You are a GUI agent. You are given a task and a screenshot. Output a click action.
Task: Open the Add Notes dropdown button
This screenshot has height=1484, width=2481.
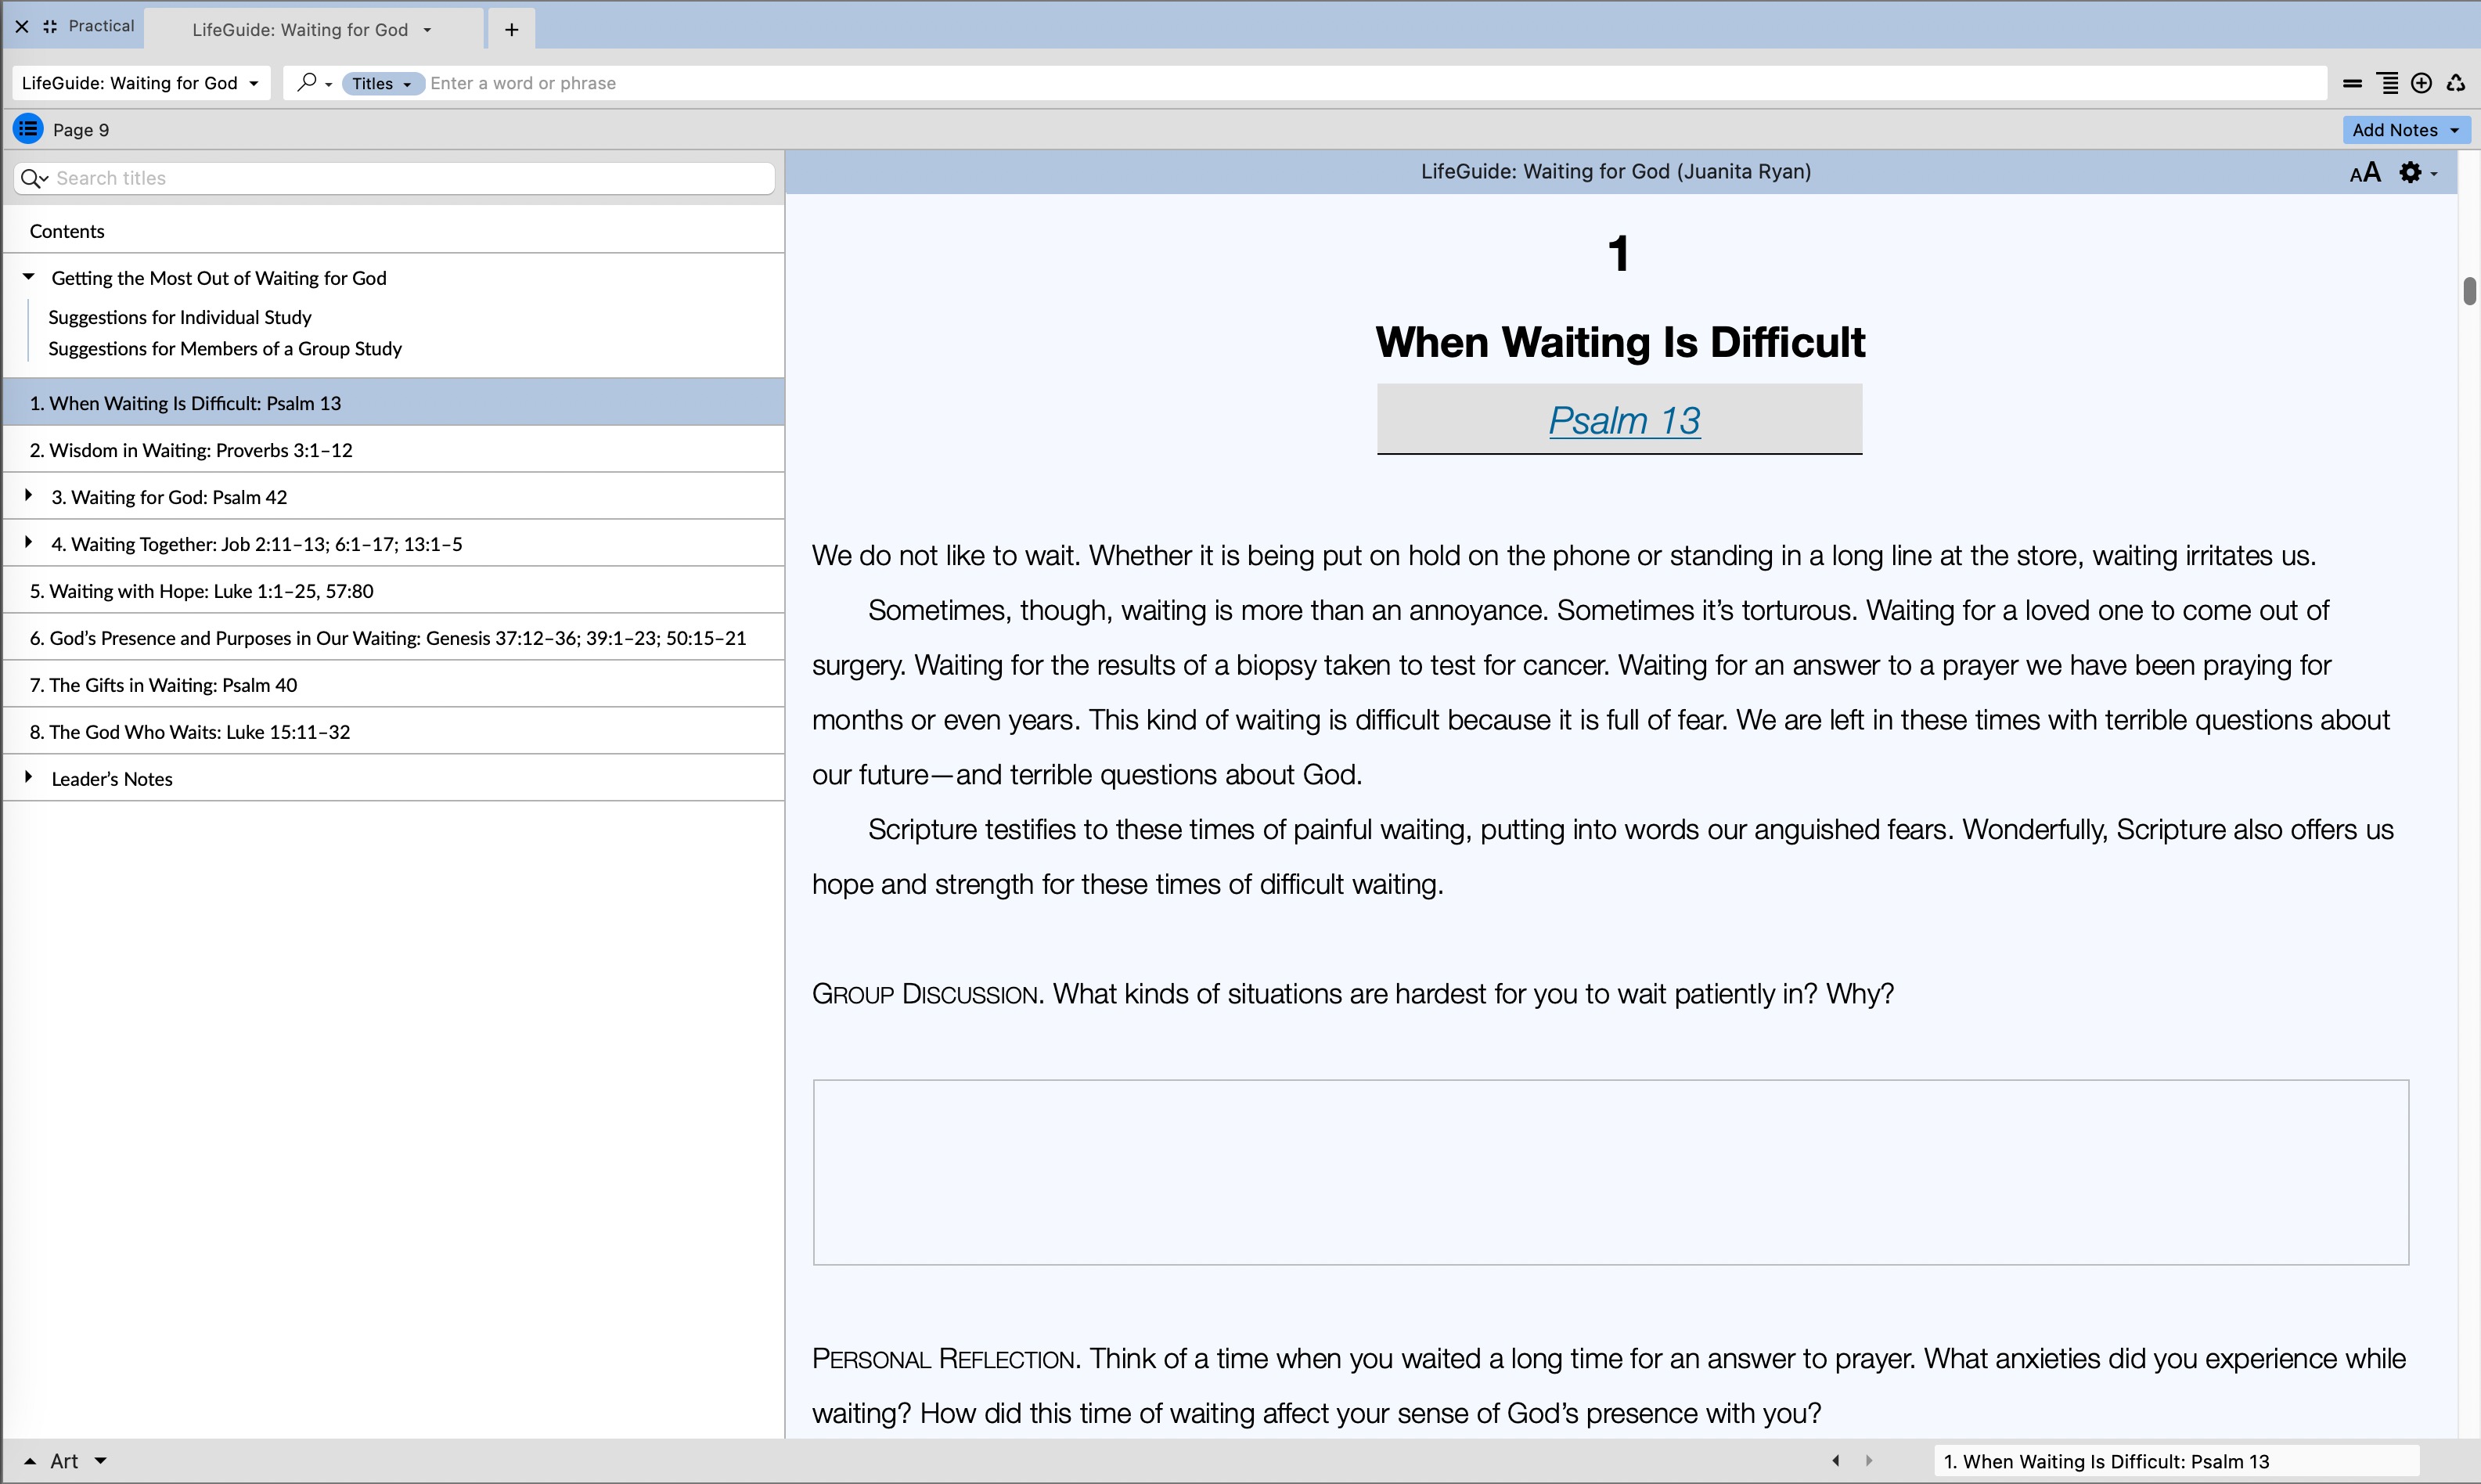click(2405, 130)
